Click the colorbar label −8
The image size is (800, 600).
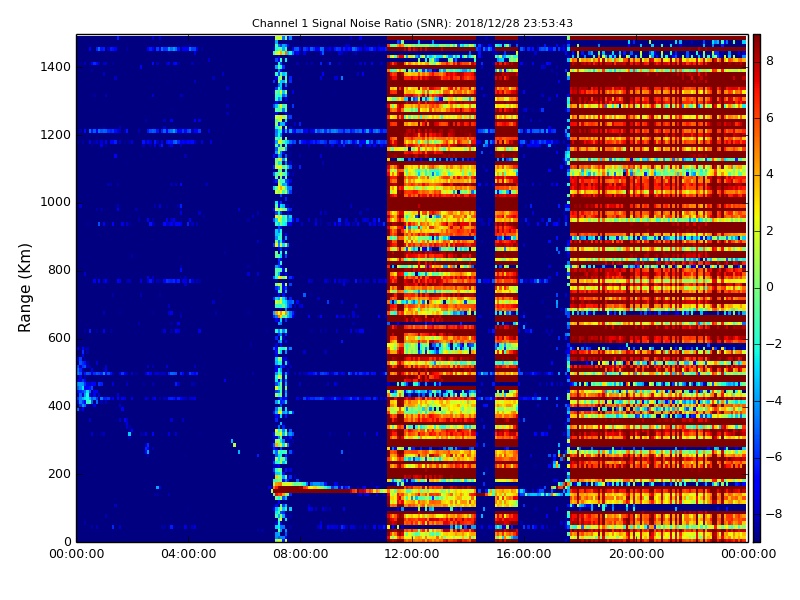[x=773, y=514]
